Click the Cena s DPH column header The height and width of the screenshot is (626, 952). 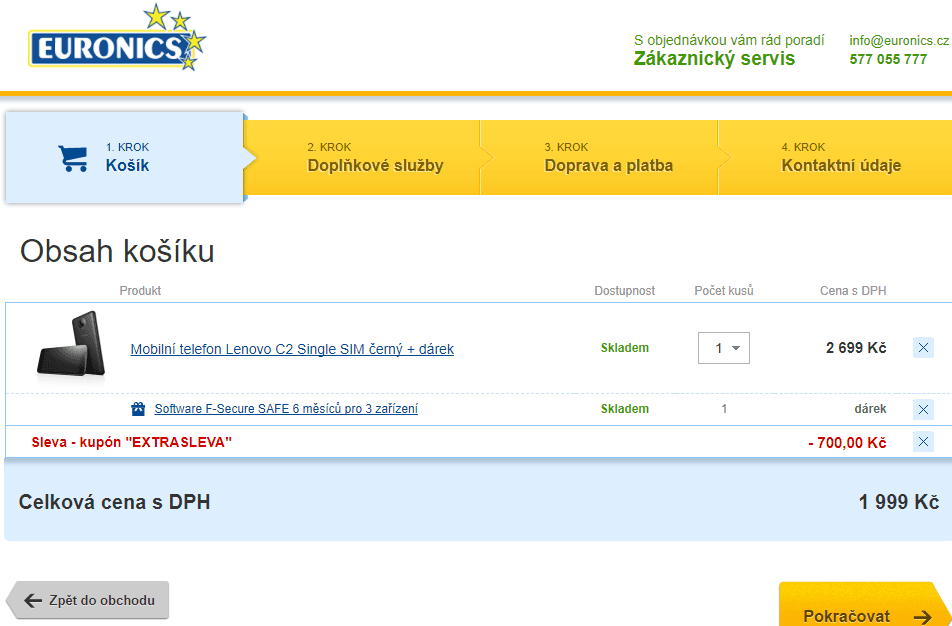pos(853,291)
